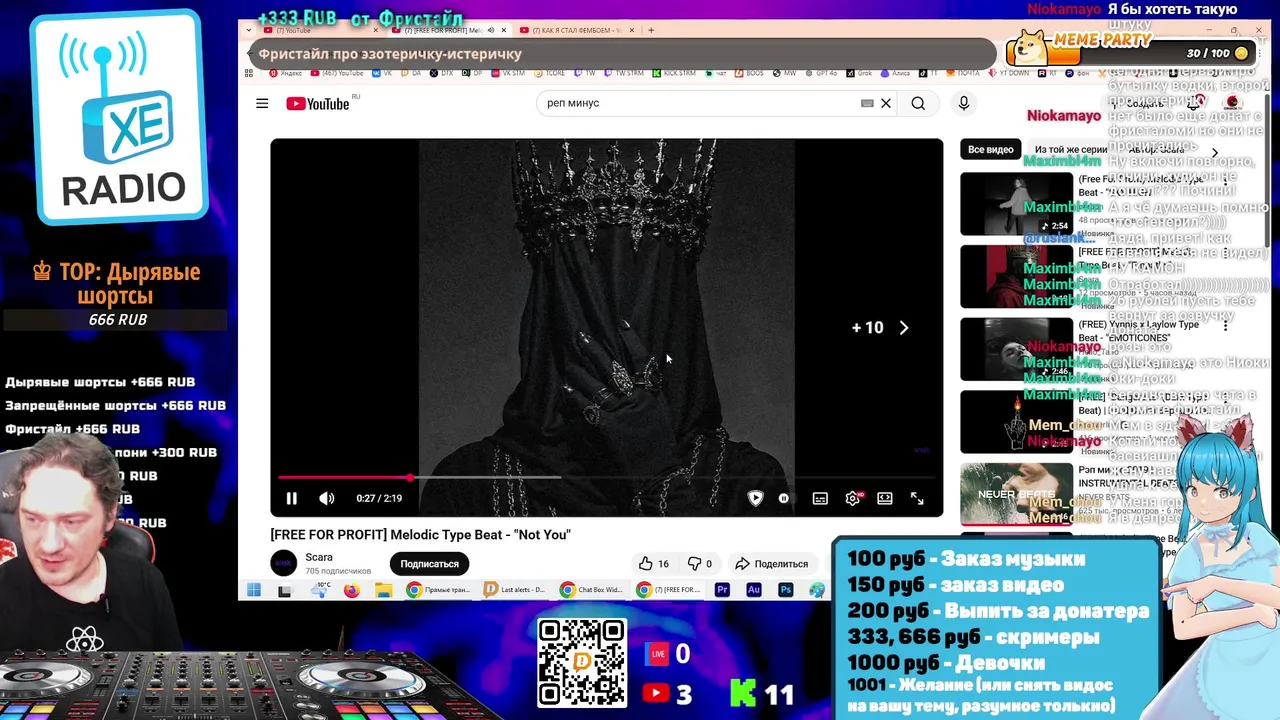
Task: Open the Grok bookmark
Action: (860, 73)
